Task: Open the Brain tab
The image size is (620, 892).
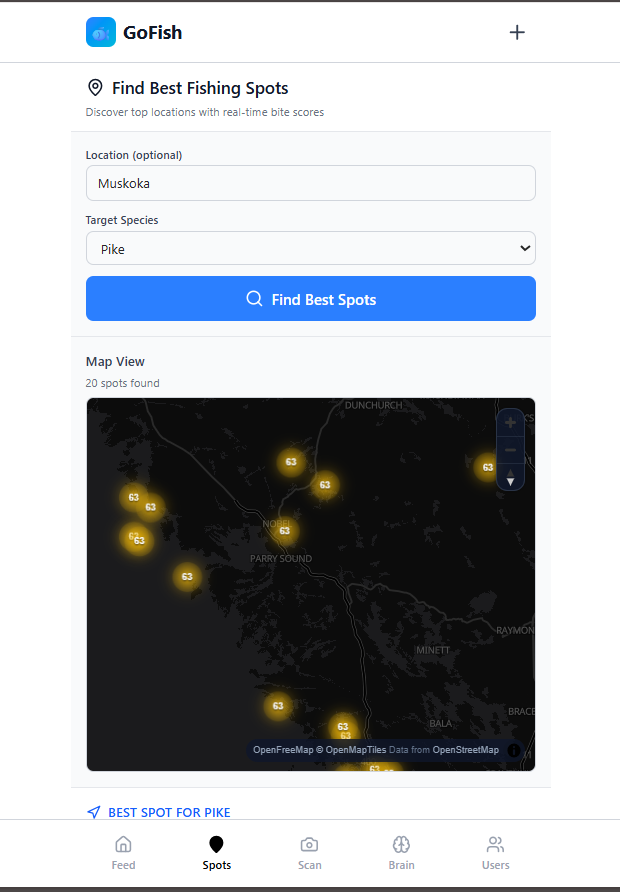Action: point(401,853)
